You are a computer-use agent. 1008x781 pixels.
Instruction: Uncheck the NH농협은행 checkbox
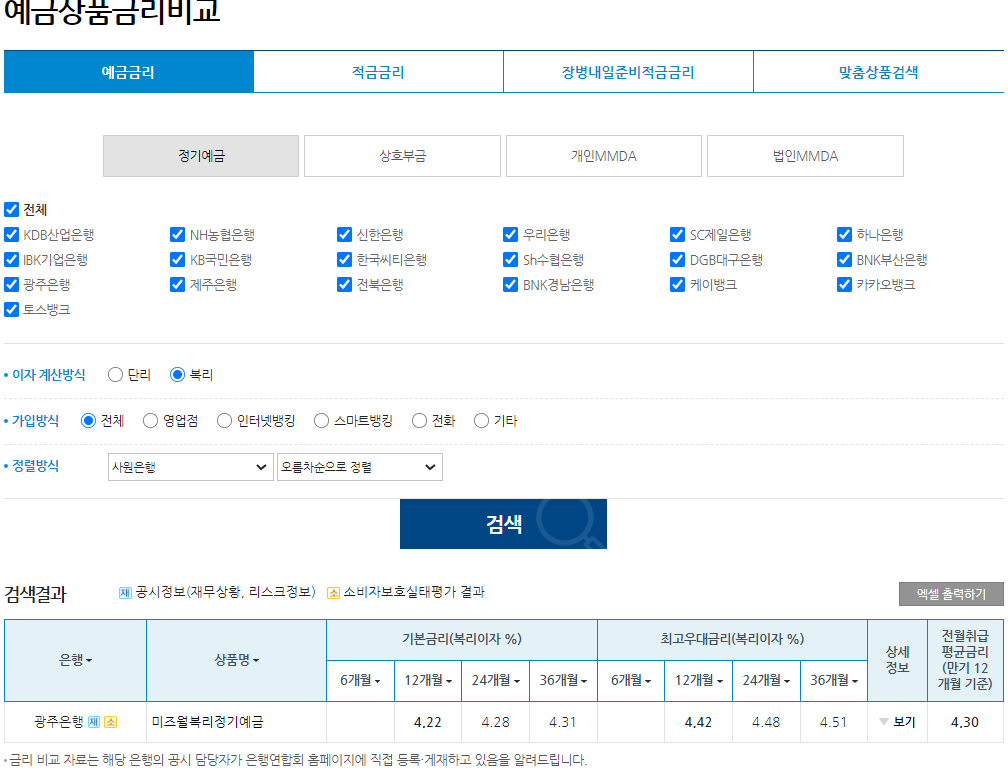(177, 235)
